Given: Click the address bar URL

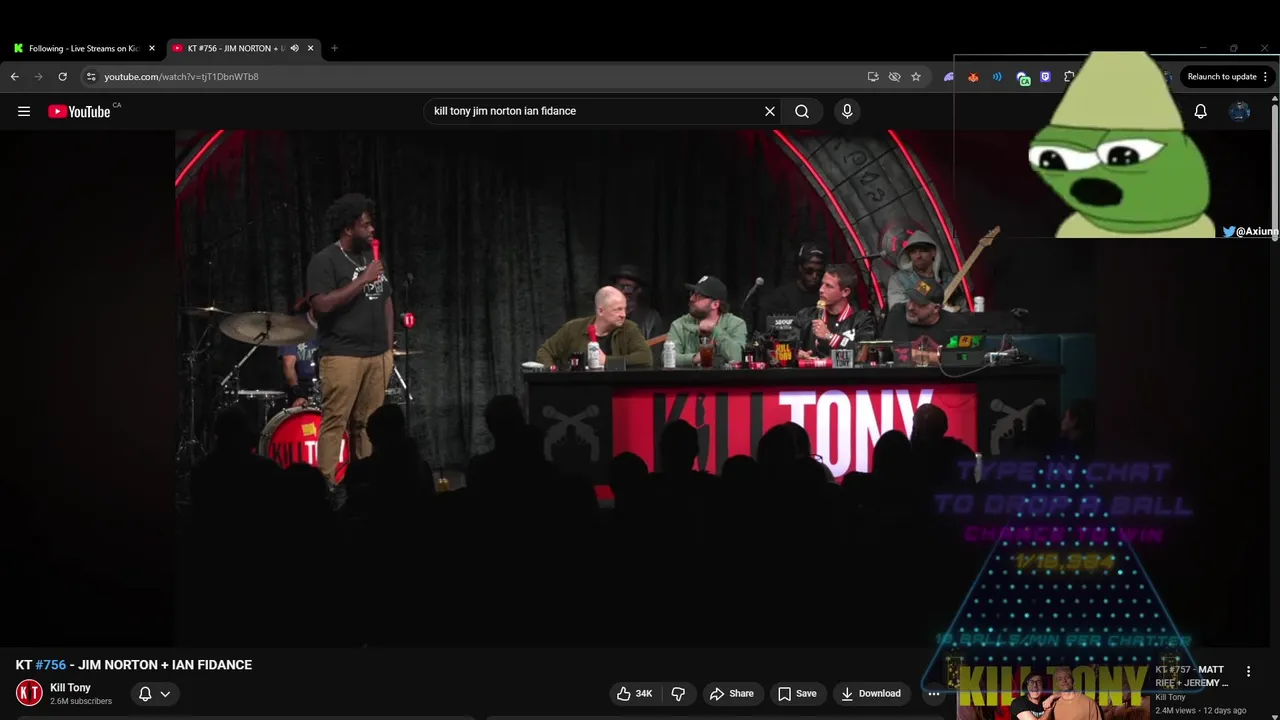Looking at the screenshot, I should click(x=181, y=76).
